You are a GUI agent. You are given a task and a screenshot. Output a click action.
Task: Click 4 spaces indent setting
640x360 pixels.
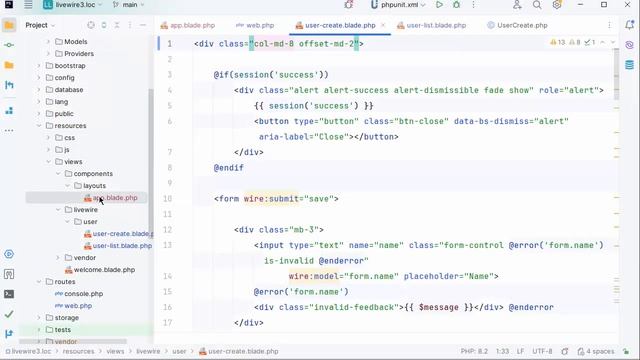596,351
